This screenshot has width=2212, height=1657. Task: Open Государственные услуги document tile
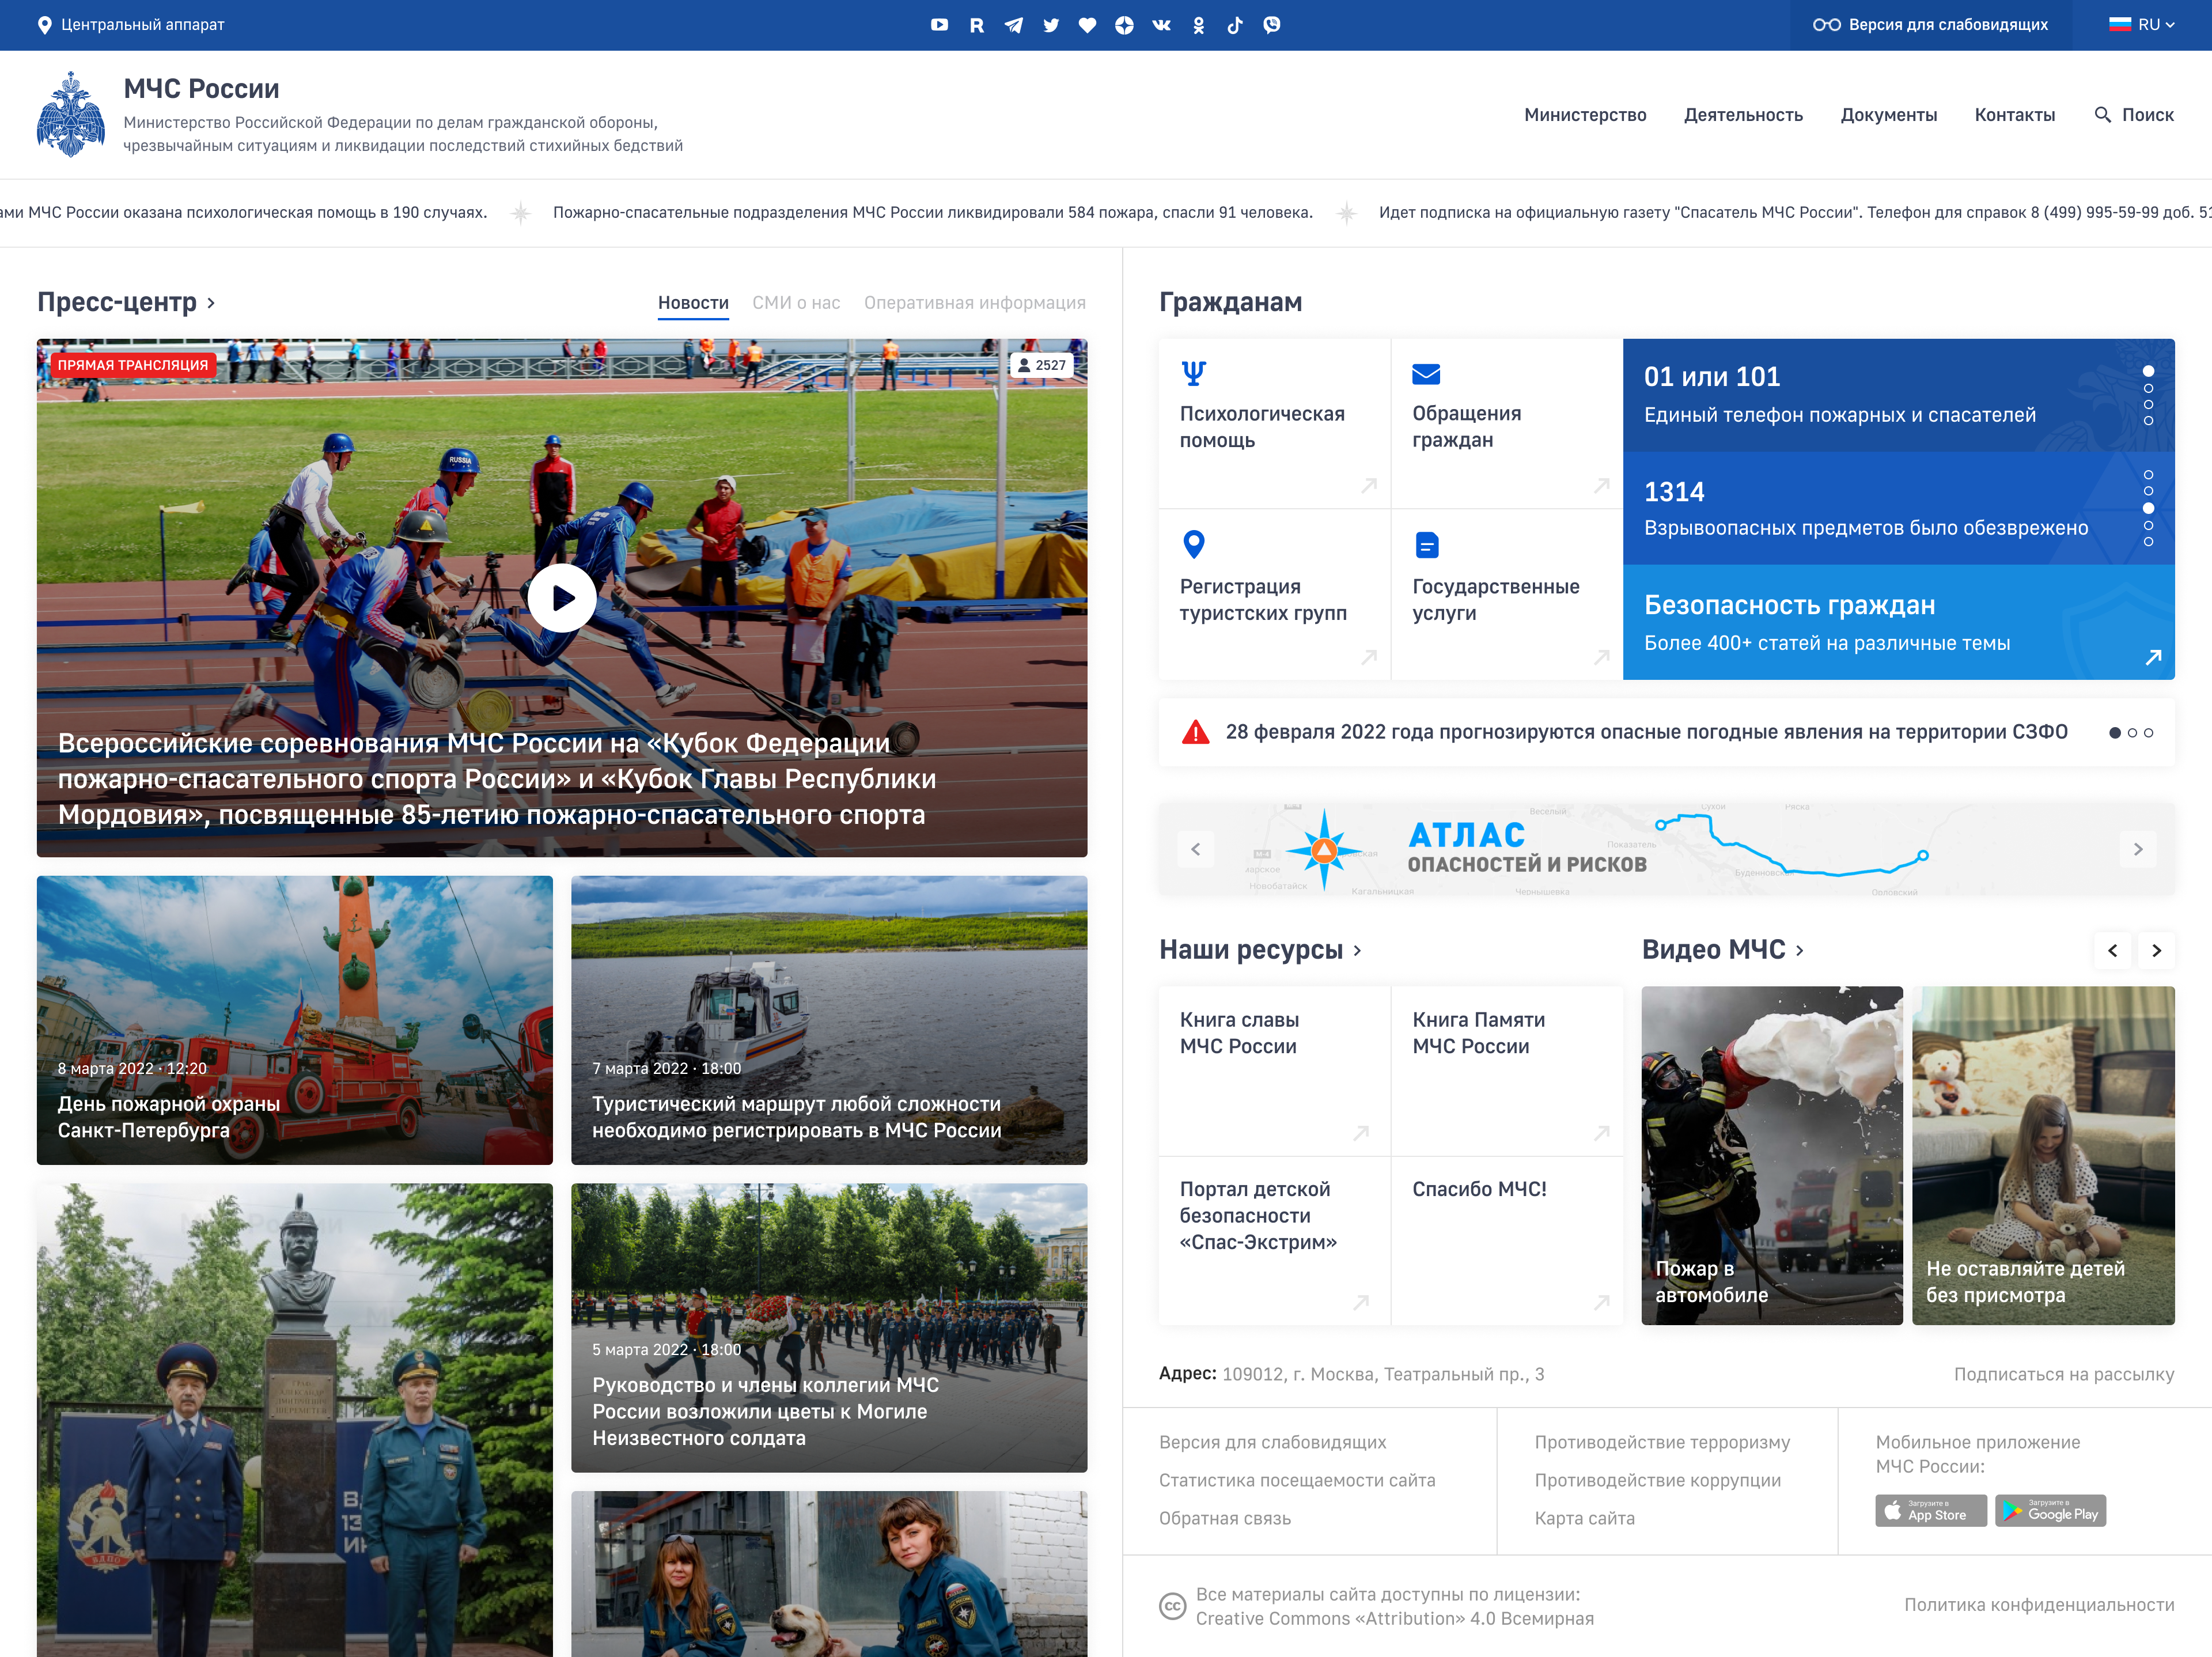pyautogui.click(x=1507, y=595)
